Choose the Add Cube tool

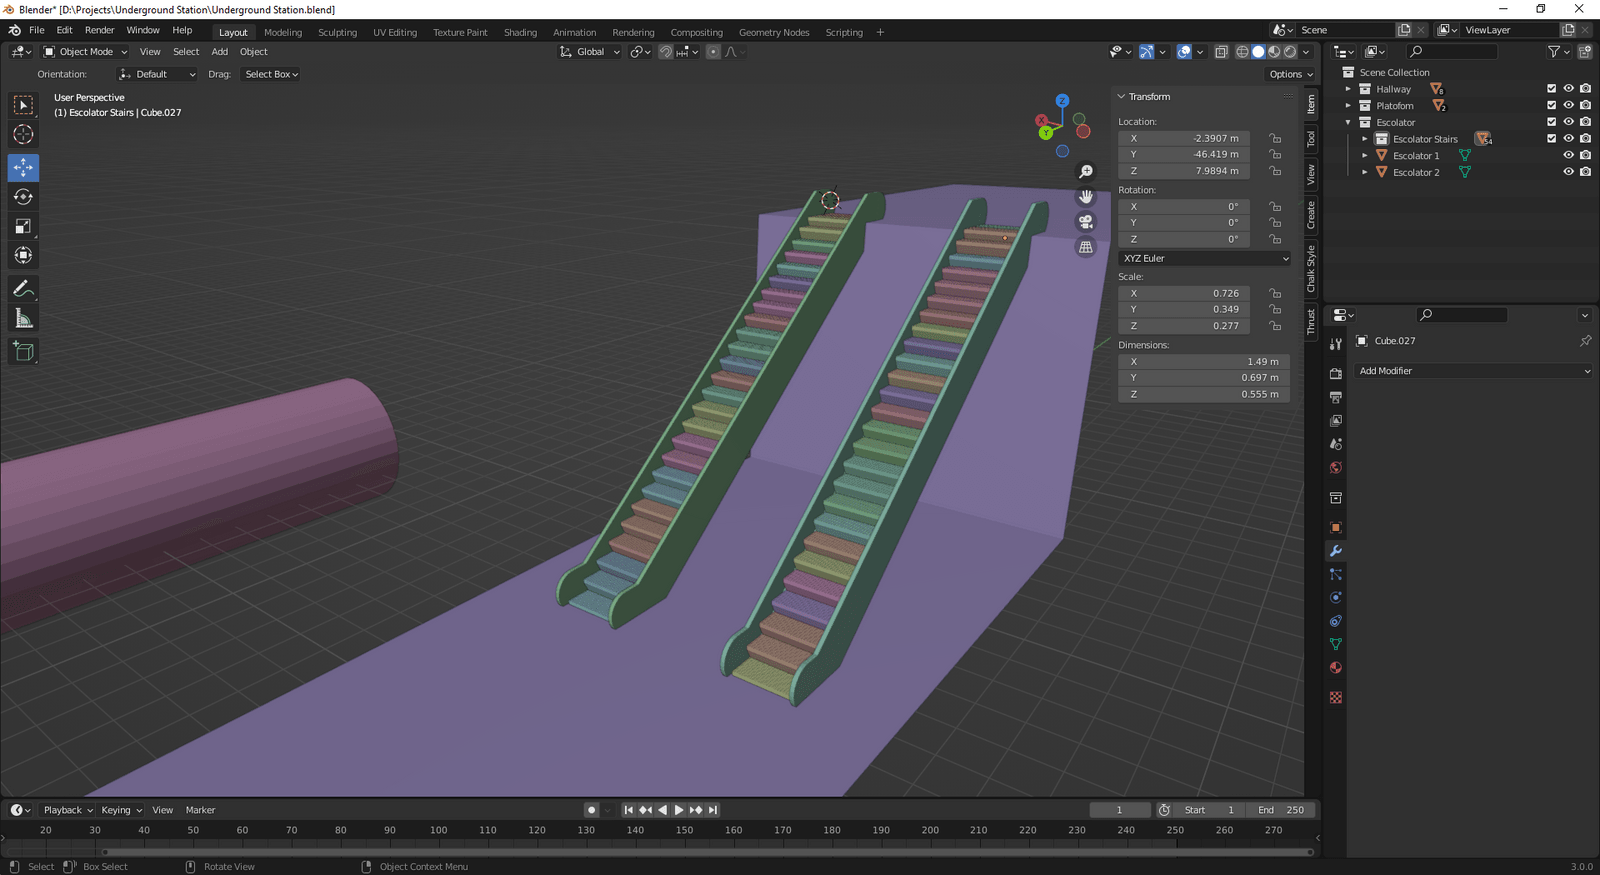click(x=23, y=351)
